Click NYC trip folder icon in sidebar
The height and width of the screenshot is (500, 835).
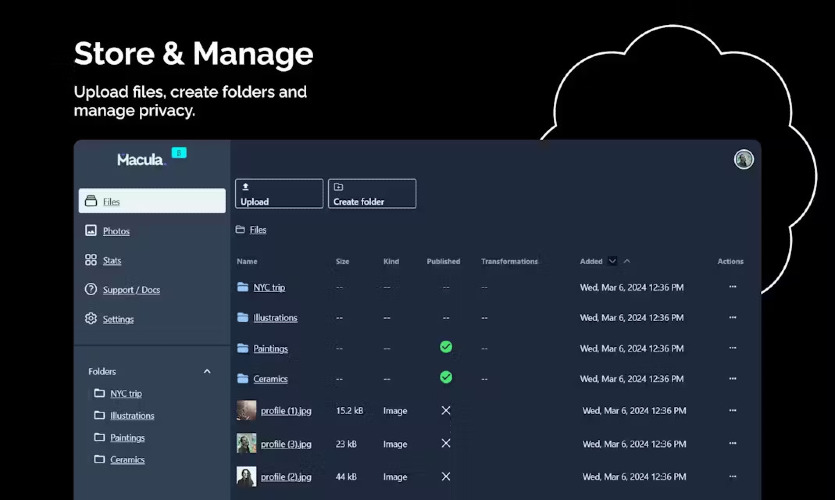point(99,393)
